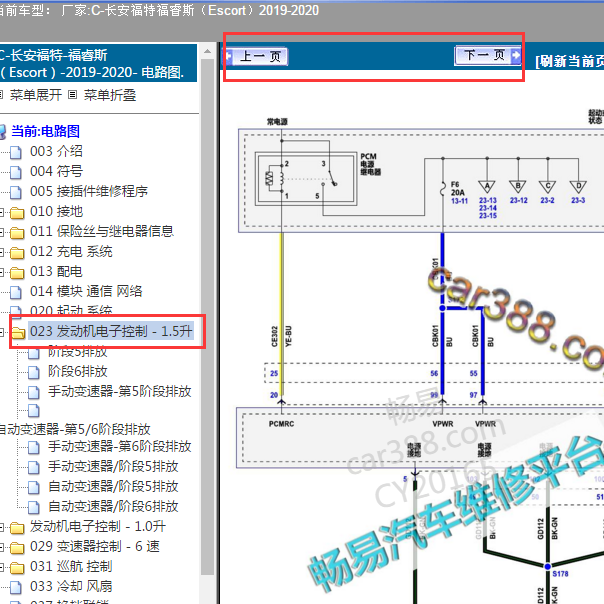Collapse the 023 发动机电子控制 tree node

click(x=2, y=332)
